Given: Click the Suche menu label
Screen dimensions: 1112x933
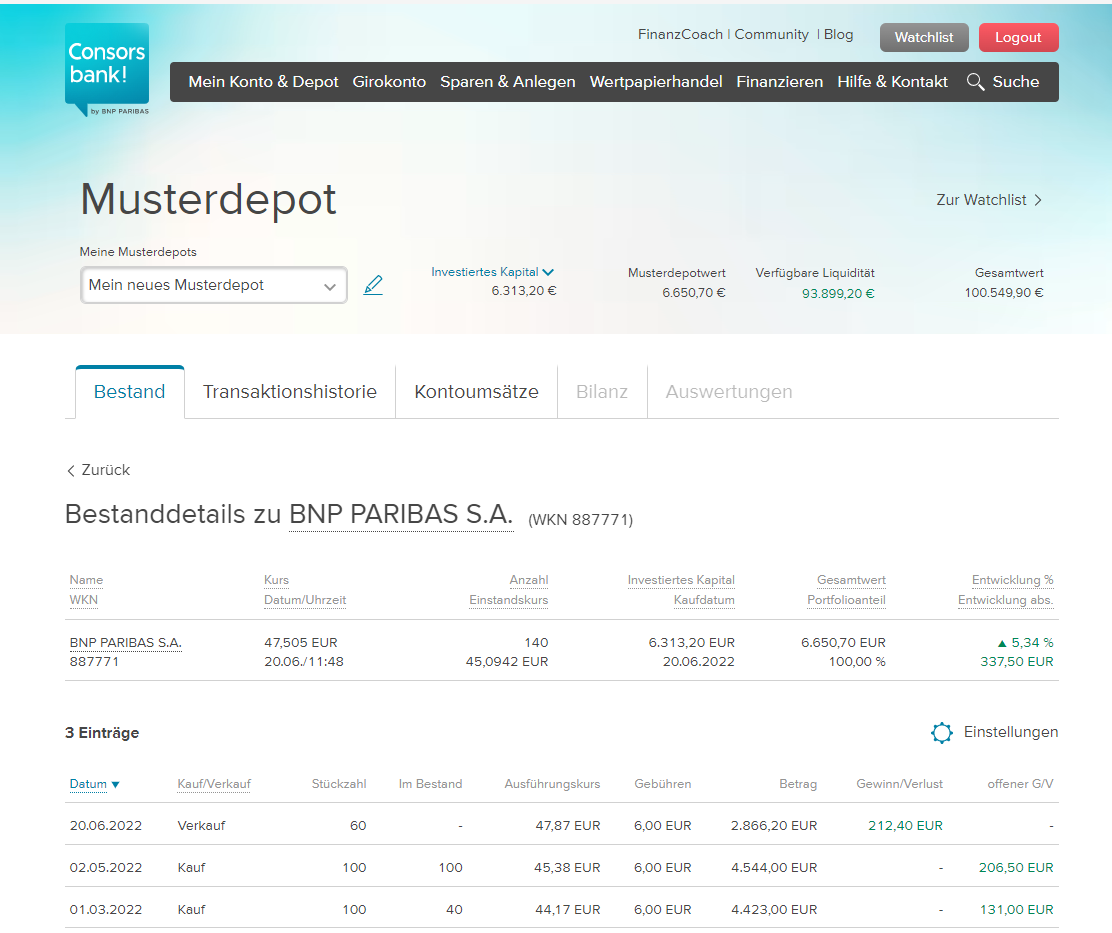Looking at the screenshot, I should point(1016,82).
